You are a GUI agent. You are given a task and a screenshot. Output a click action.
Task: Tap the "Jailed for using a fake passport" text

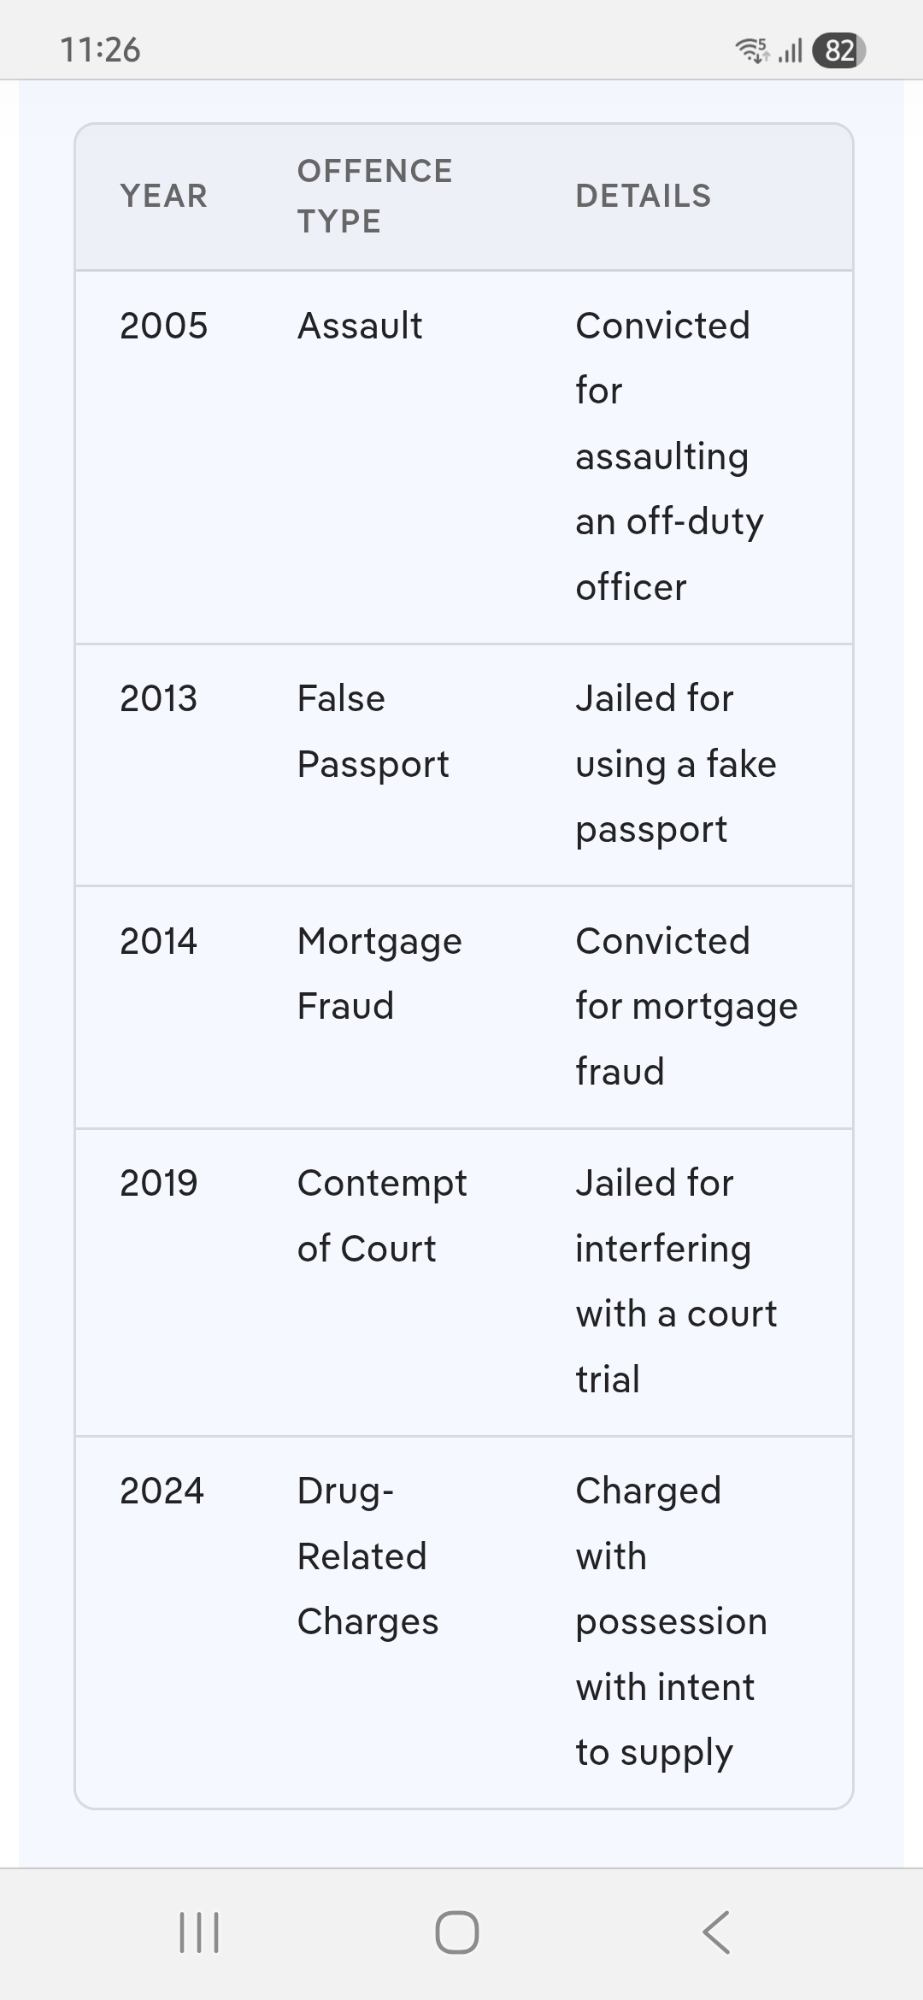[676, 764]
